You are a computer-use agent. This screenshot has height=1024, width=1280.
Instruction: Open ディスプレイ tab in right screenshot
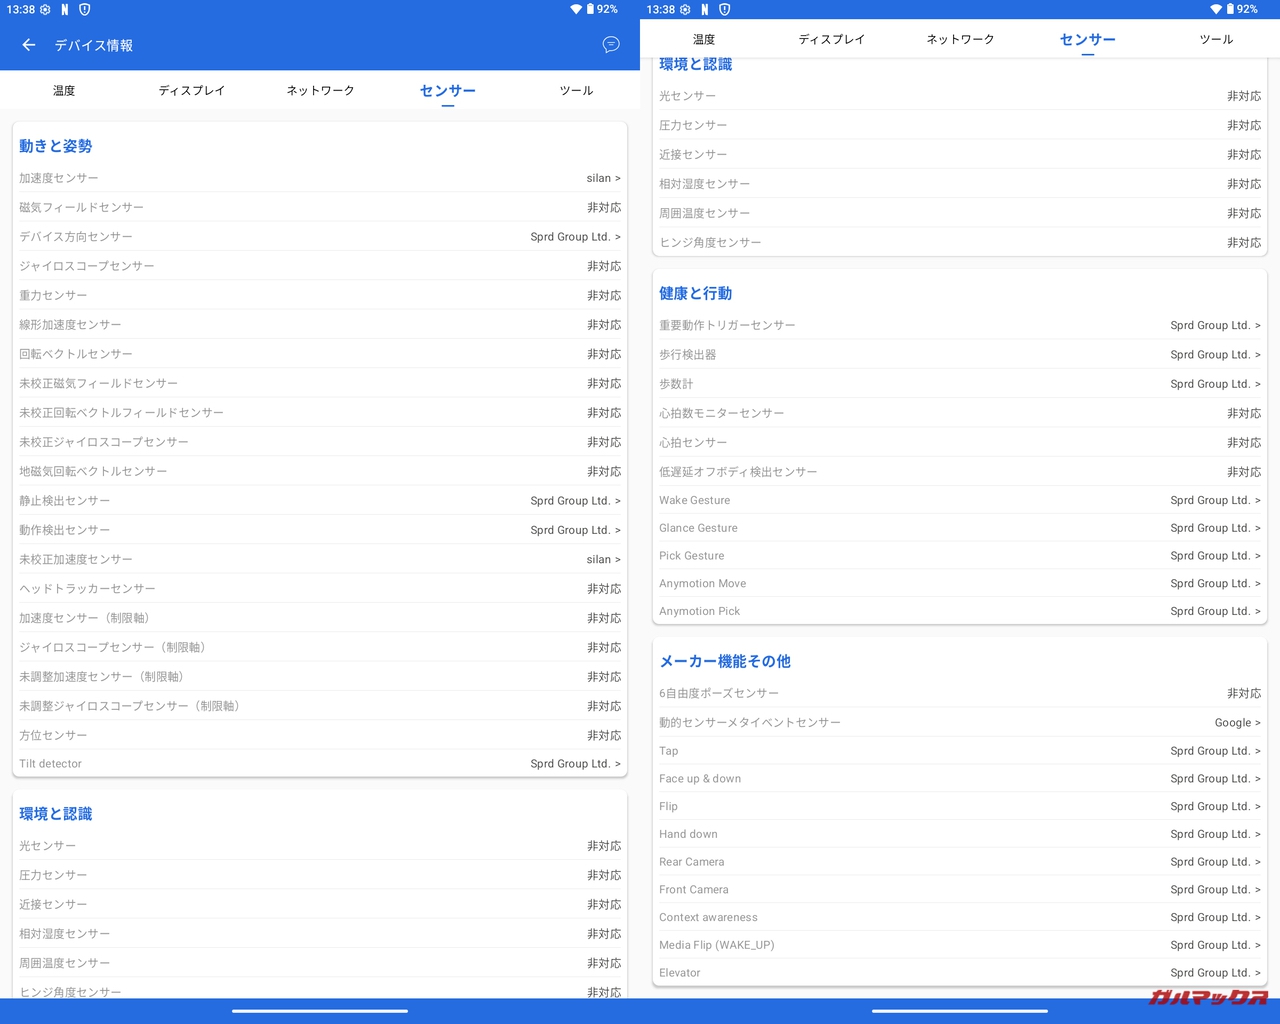pos(832,39)
